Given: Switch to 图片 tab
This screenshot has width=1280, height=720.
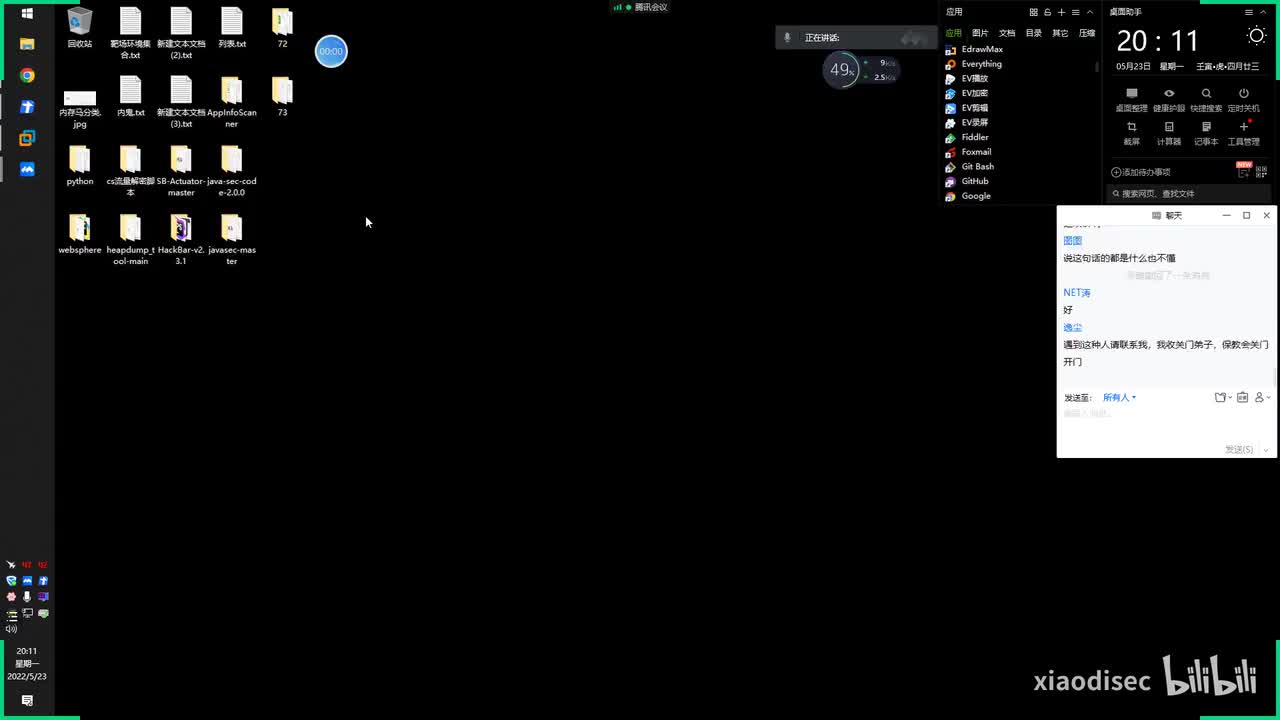Looking at the screenshot, I should [980, 33].
